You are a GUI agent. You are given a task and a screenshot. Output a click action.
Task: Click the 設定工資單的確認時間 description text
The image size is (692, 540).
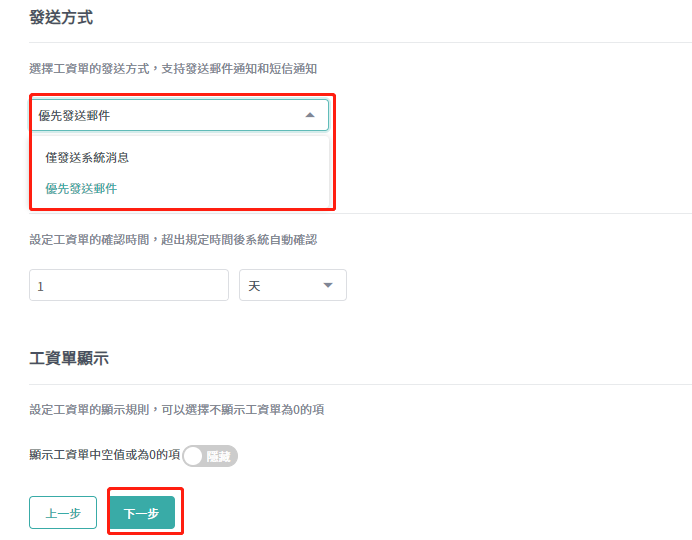tap(173, 240)
